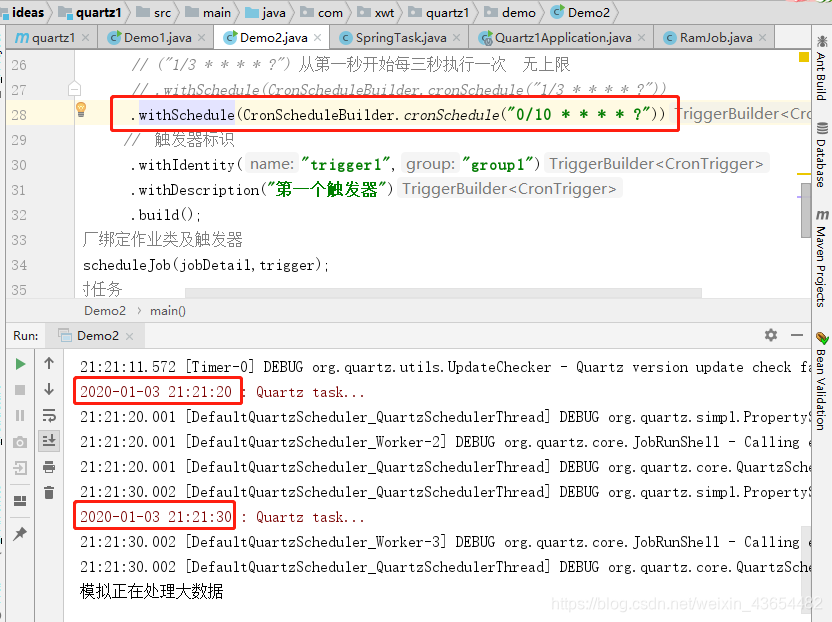Open the Bean Validation panel
Viewport: 832px width, 622px height.
coord(822,381)
